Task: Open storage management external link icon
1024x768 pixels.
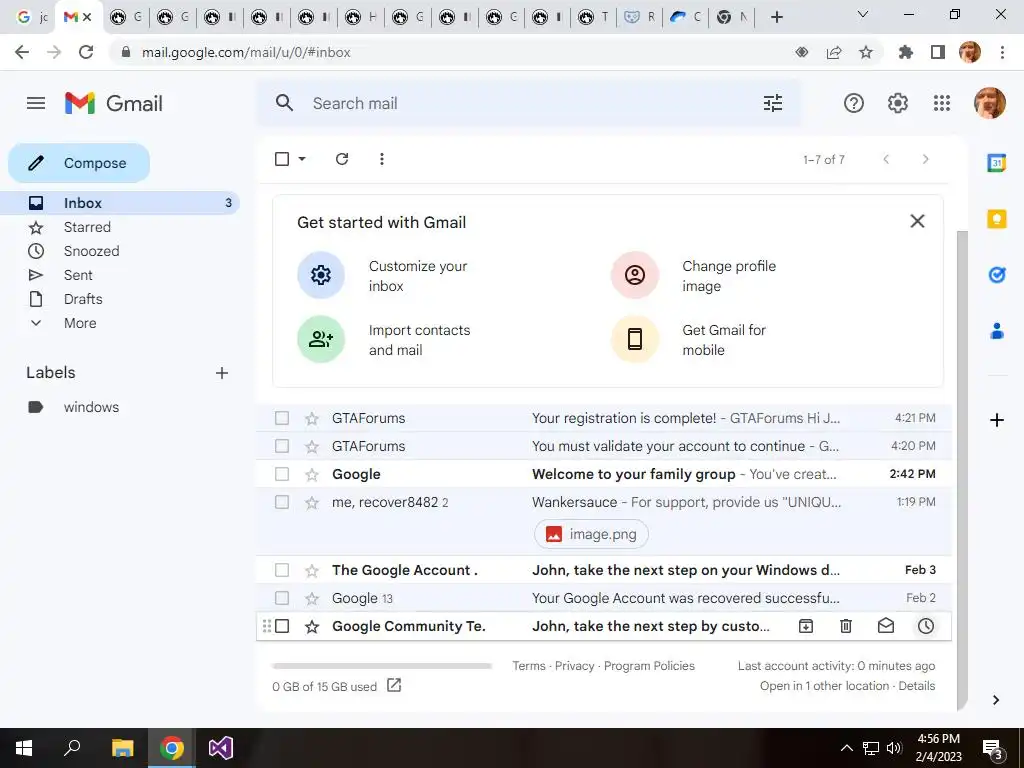Action: click(x=394, y=685)
